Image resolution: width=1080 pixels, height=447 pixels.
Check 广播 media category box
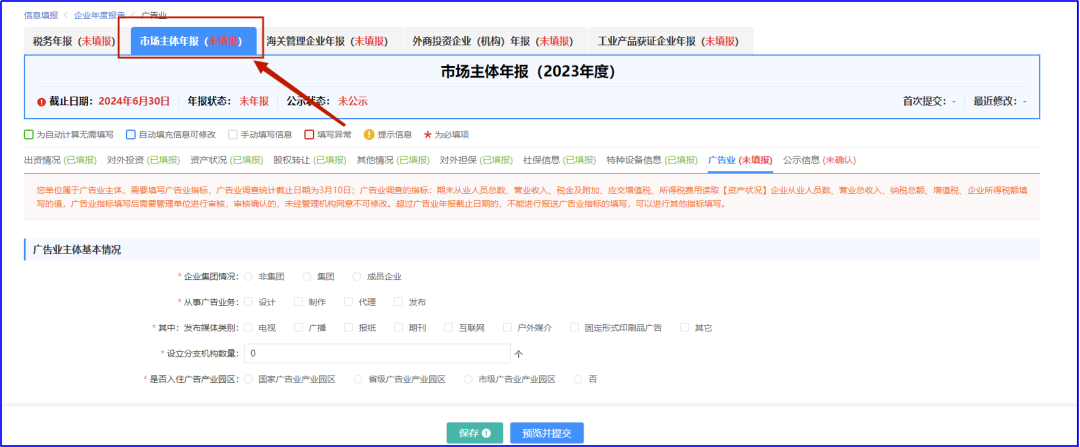pyautogui.click(x=298, y=328)
